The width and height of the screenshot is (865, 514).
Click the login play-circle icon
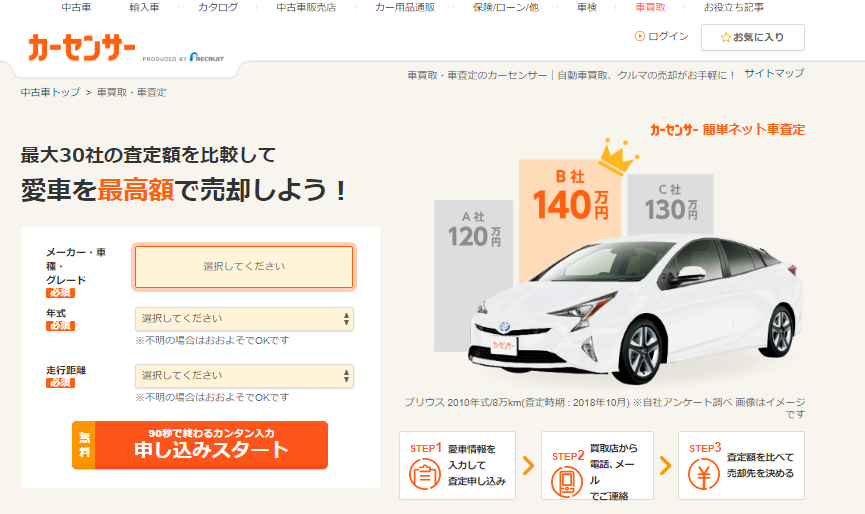pyautogui.click(x=639, y=36)
